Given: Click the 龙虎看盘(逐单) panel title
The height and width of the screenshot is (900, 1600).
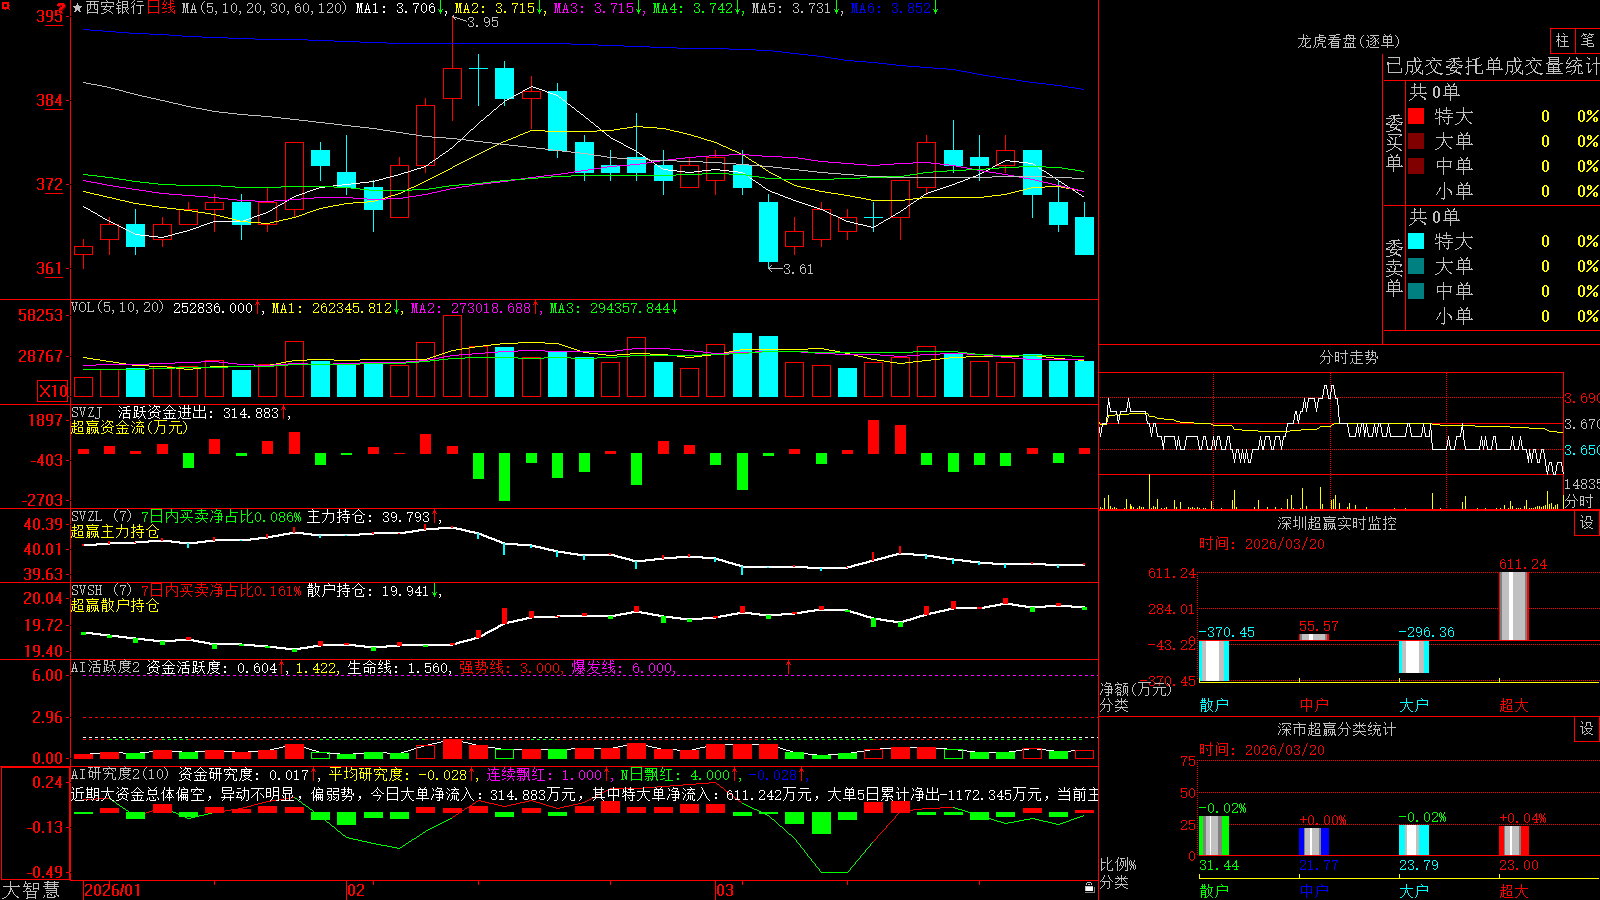Looking at the screenshot, I should coord(1348,41).
